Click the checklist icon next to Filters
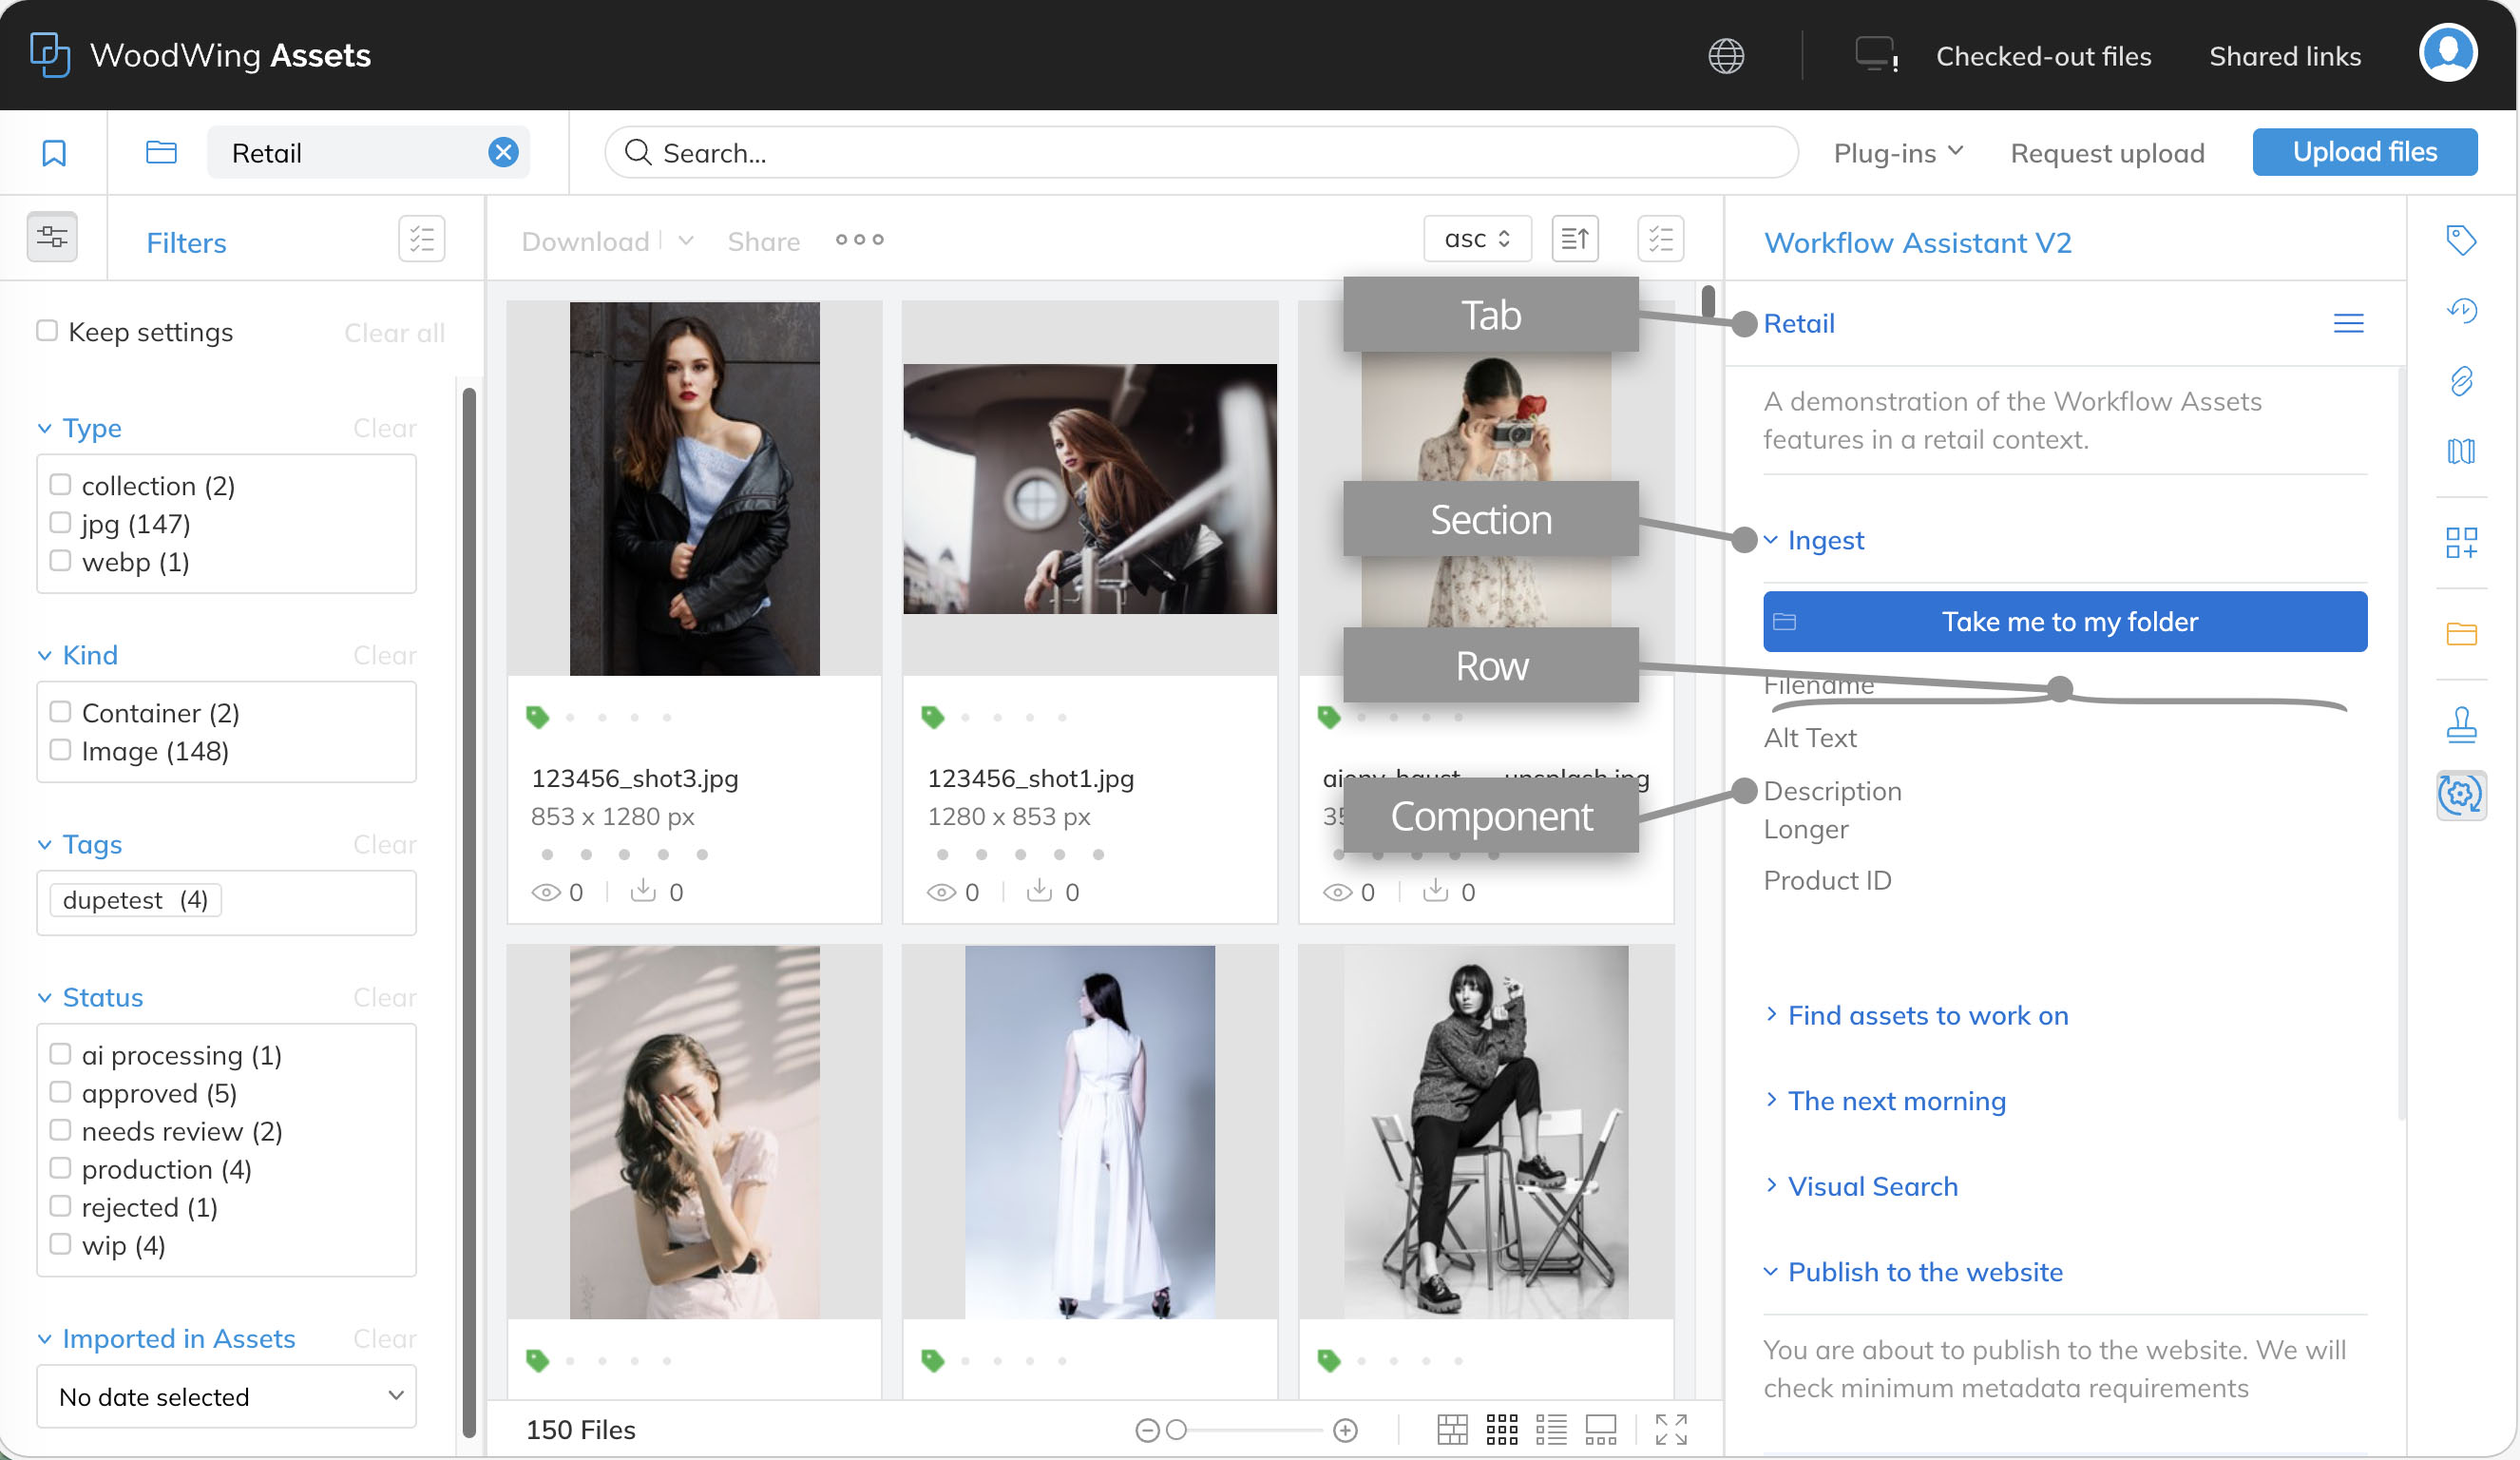The image size is (2520, 1460). [421, 239]
